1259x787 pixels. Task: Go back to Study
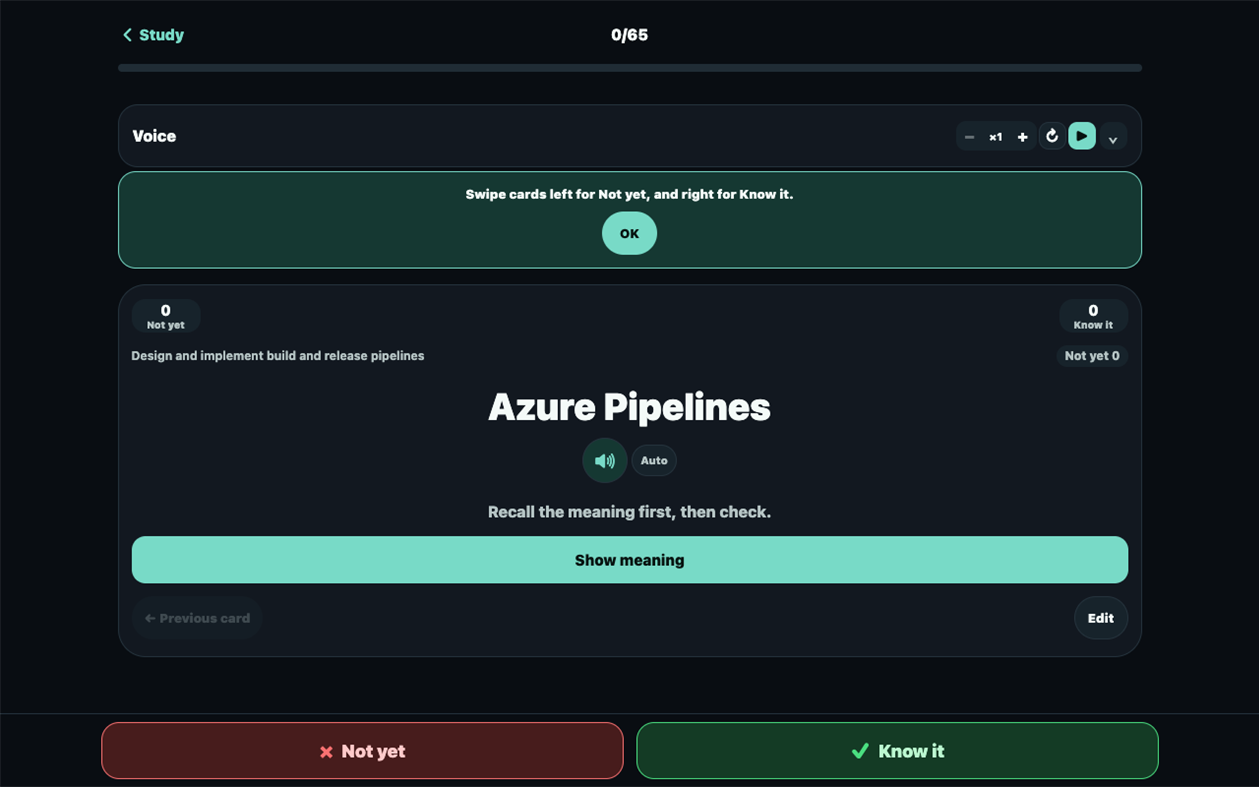pyautogui.click(x=153, y=35)
